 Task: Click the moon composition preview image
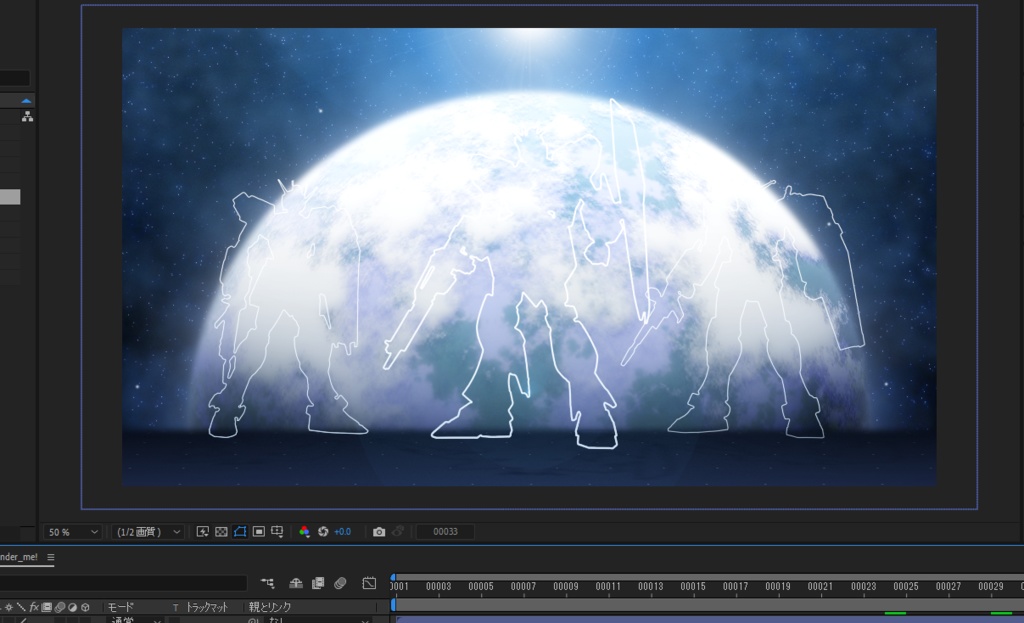[529, 257]
